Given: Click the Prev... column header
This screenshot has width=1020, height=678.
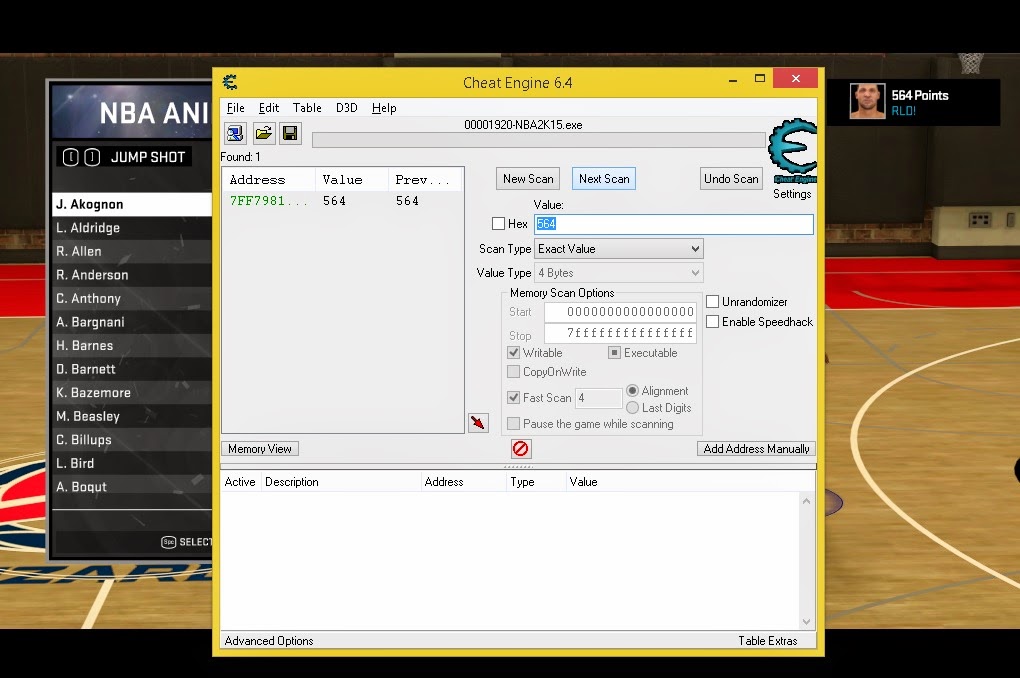Looking at the screenshot, I should (x=425, y=180).
